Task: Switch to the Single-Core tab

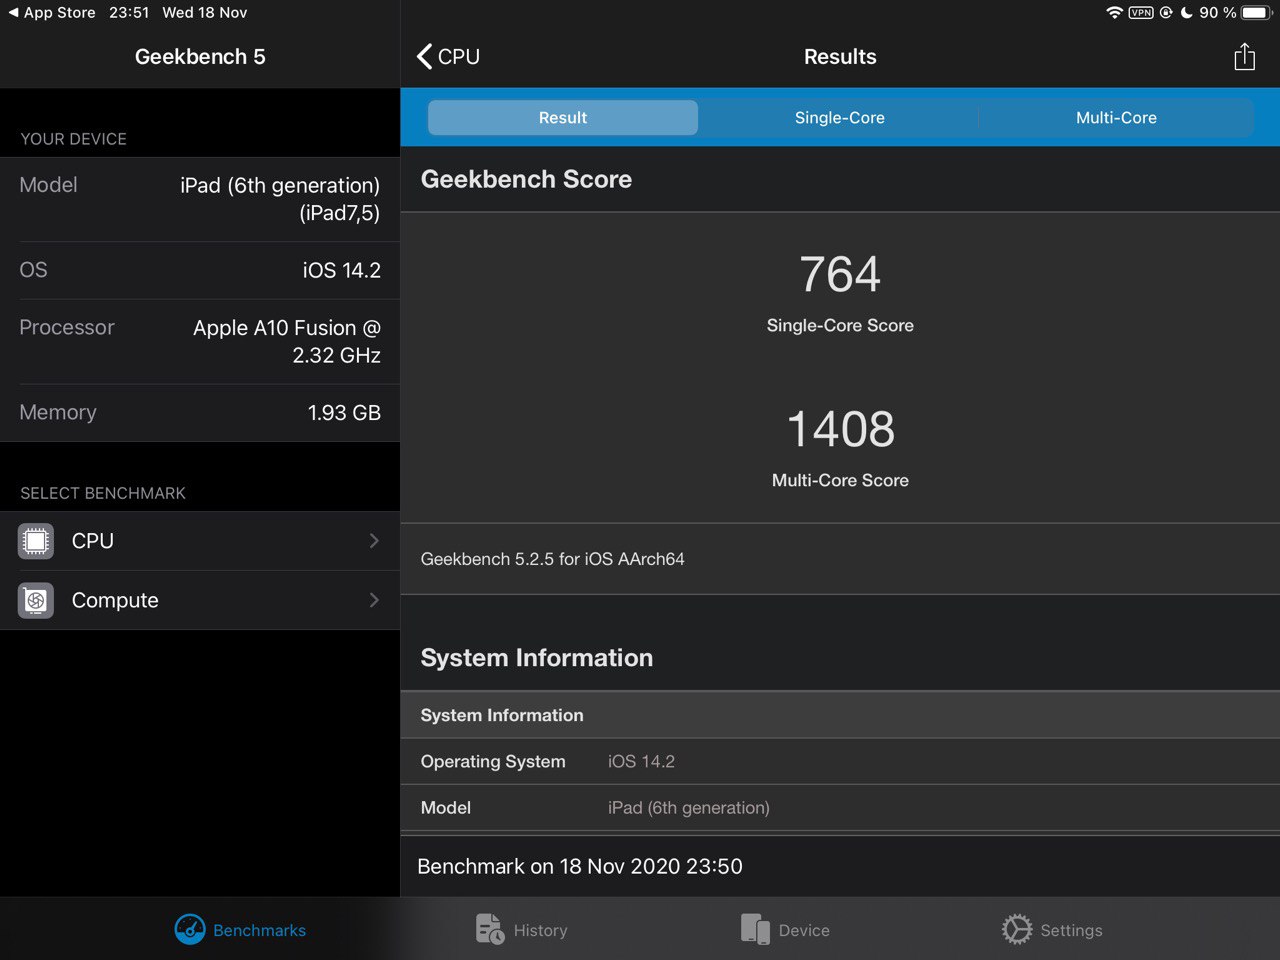Action: coord(839,117)
